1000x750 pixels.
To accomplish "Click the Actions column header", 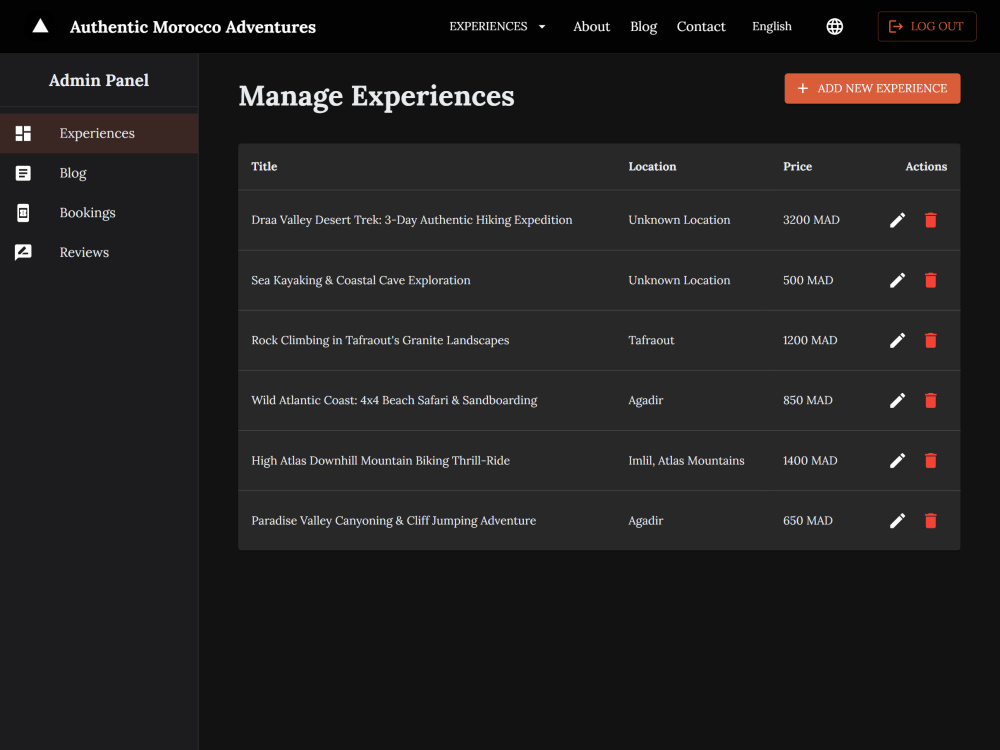I will [926, 166].
